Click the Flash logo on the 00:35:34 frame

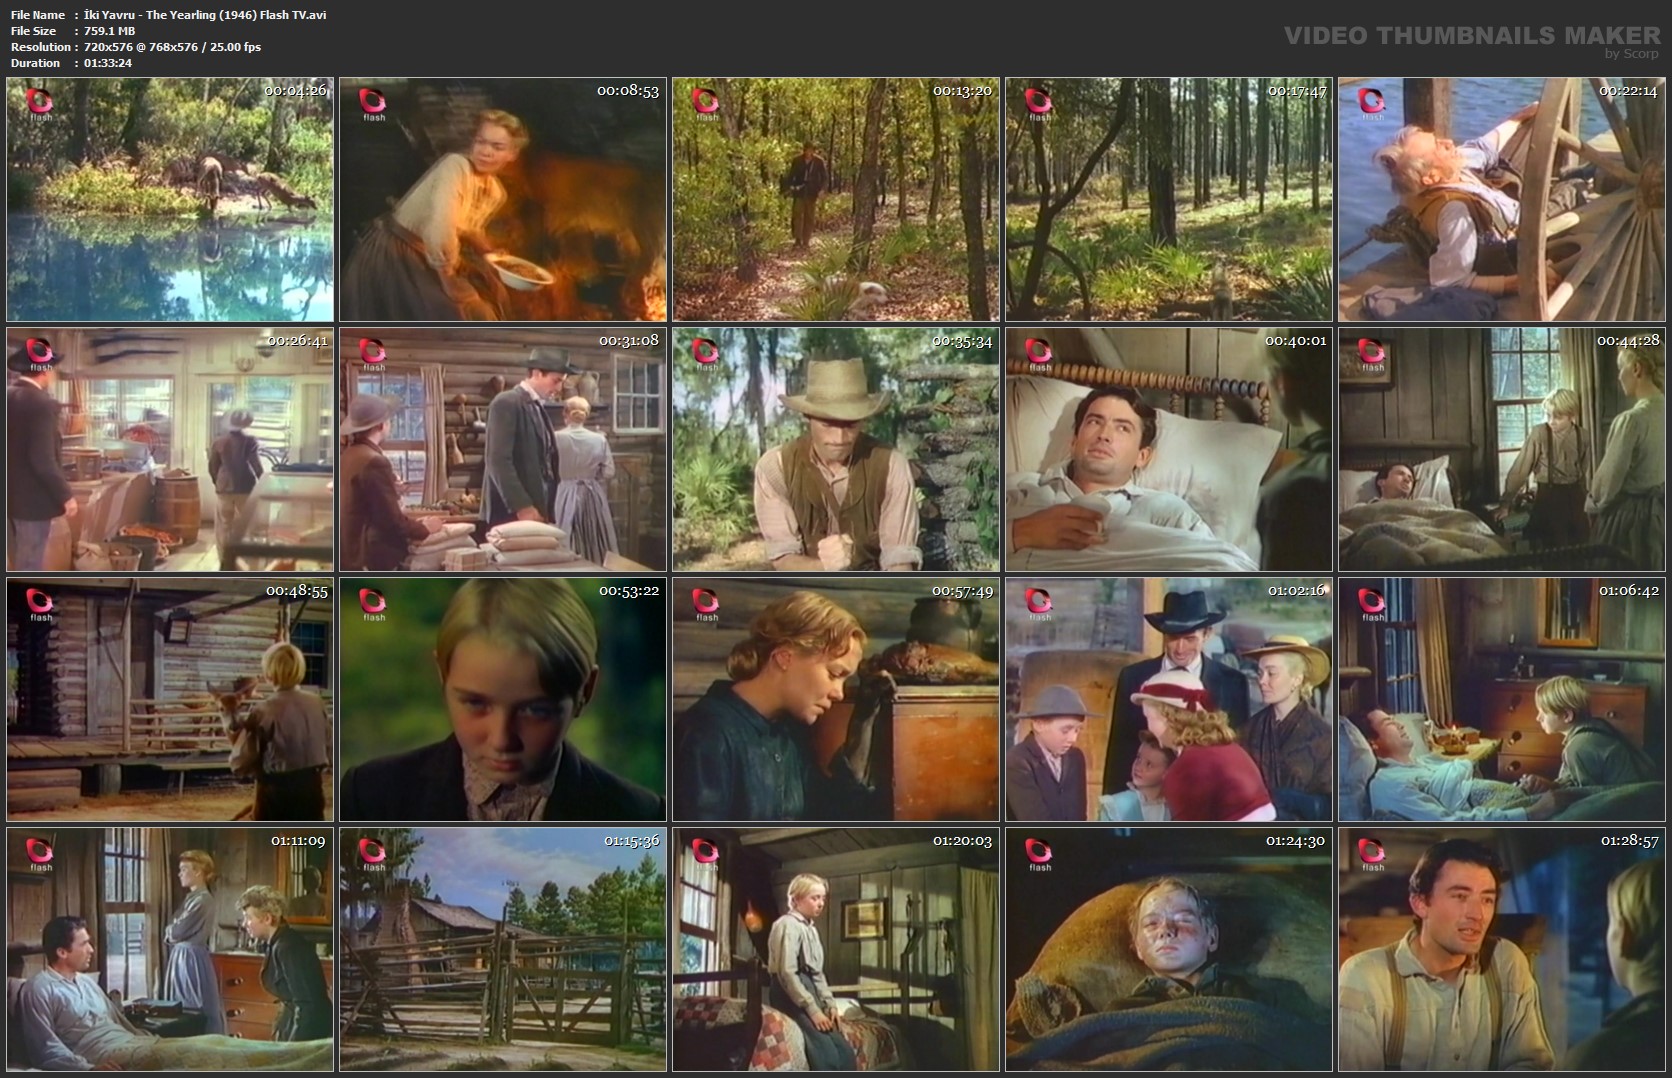pyautogui.click(x=706, y=353)
